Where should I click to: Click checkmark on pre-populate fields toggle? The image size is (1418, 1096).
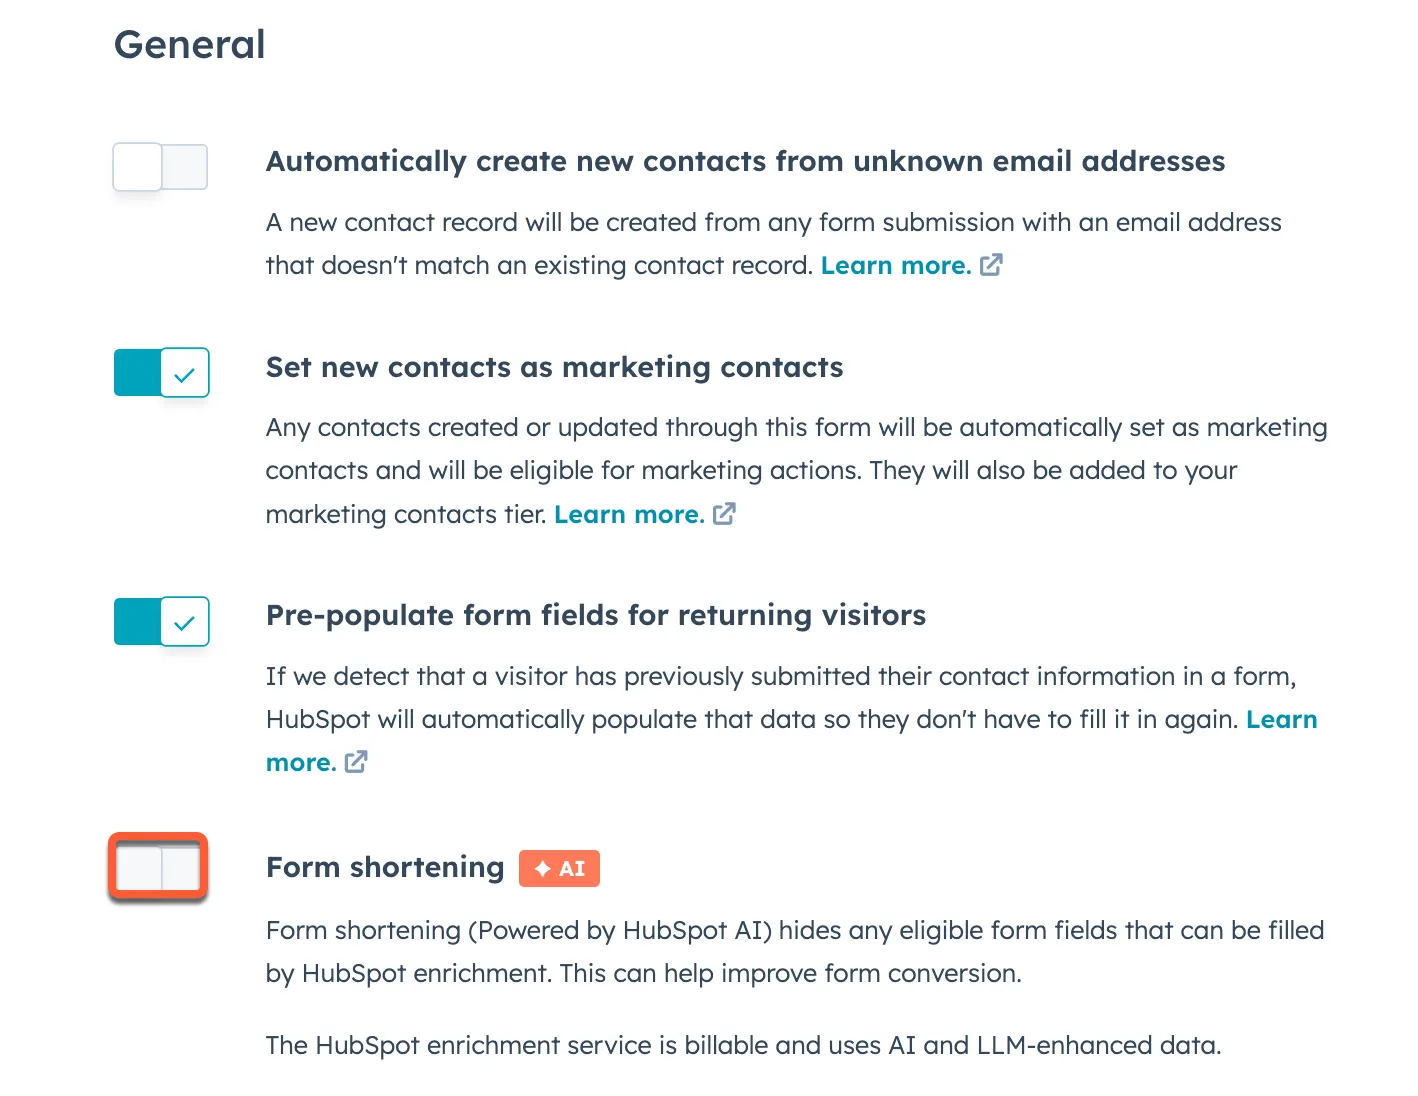(x=184, y=624)
